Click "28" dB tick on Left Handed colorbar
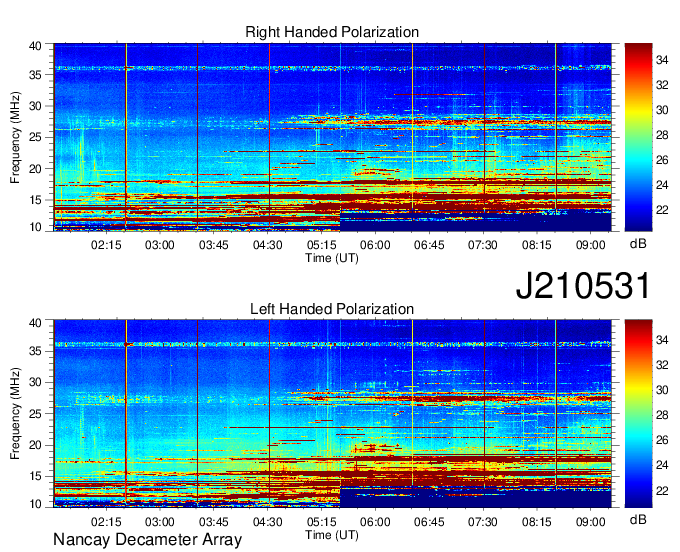This screenshot has width=680, height=552. coord(662,416)
